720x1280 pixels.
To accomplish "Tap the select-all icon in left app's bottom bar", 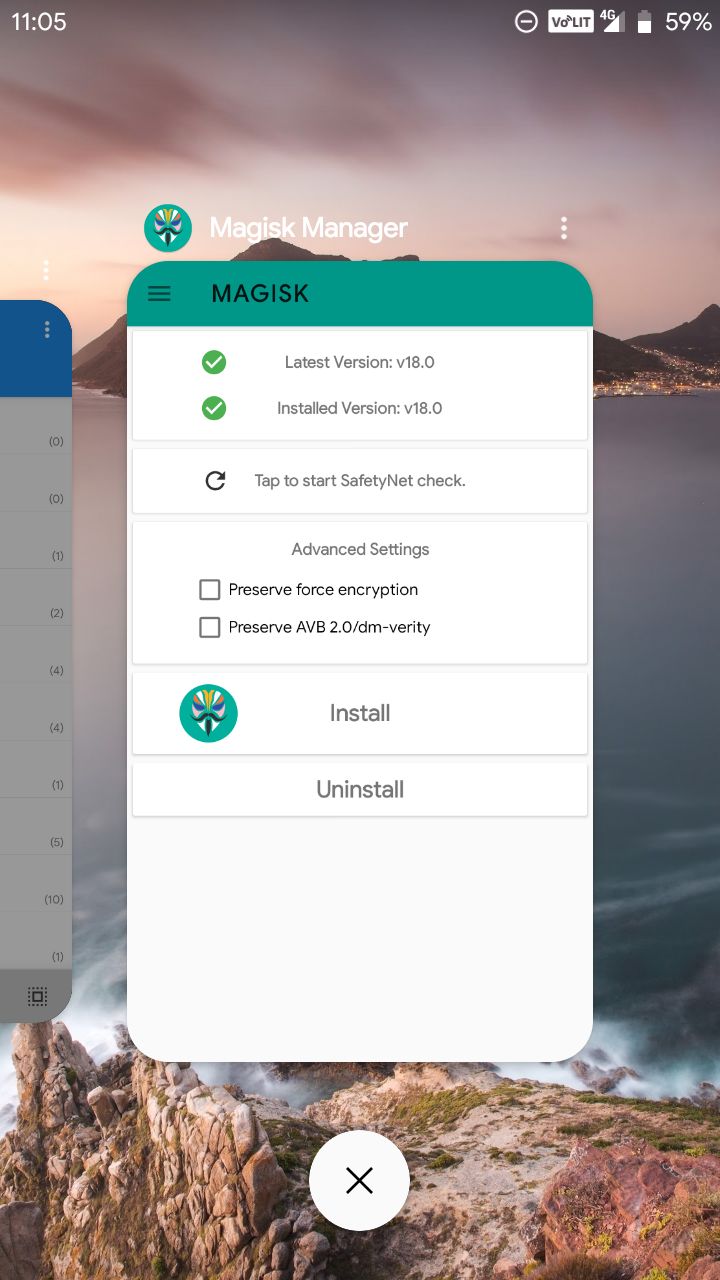I will [37, 996].
